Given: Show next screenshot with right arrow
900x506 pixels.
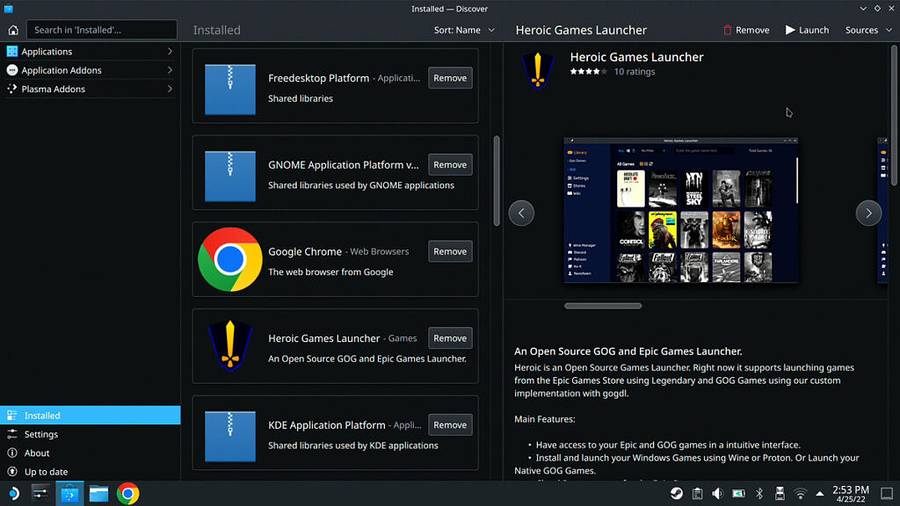Looking at the screenshot, I should 868,213.
